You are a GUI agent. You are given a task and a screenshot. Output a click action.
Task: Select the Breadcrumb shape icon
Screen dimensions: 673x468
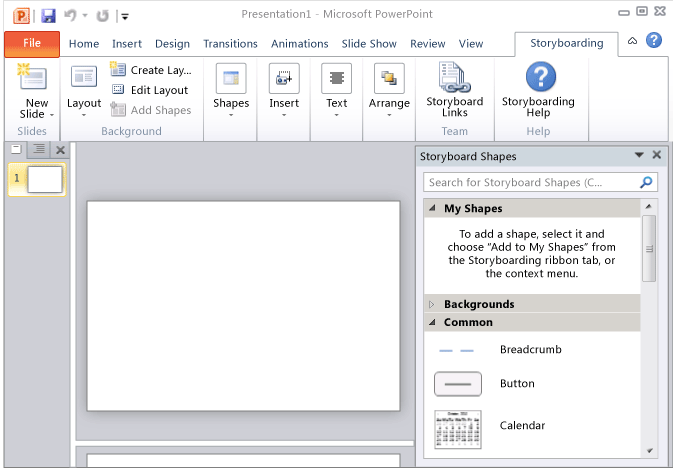point(457,350)
